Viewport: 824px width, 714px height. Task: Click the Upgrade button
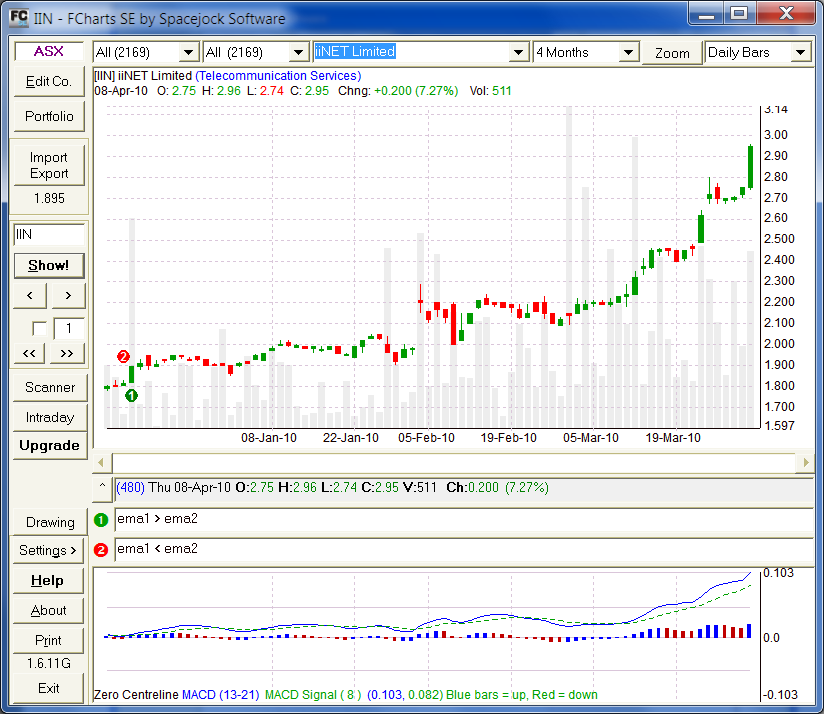pyautogui.click(x=50, y=446)
